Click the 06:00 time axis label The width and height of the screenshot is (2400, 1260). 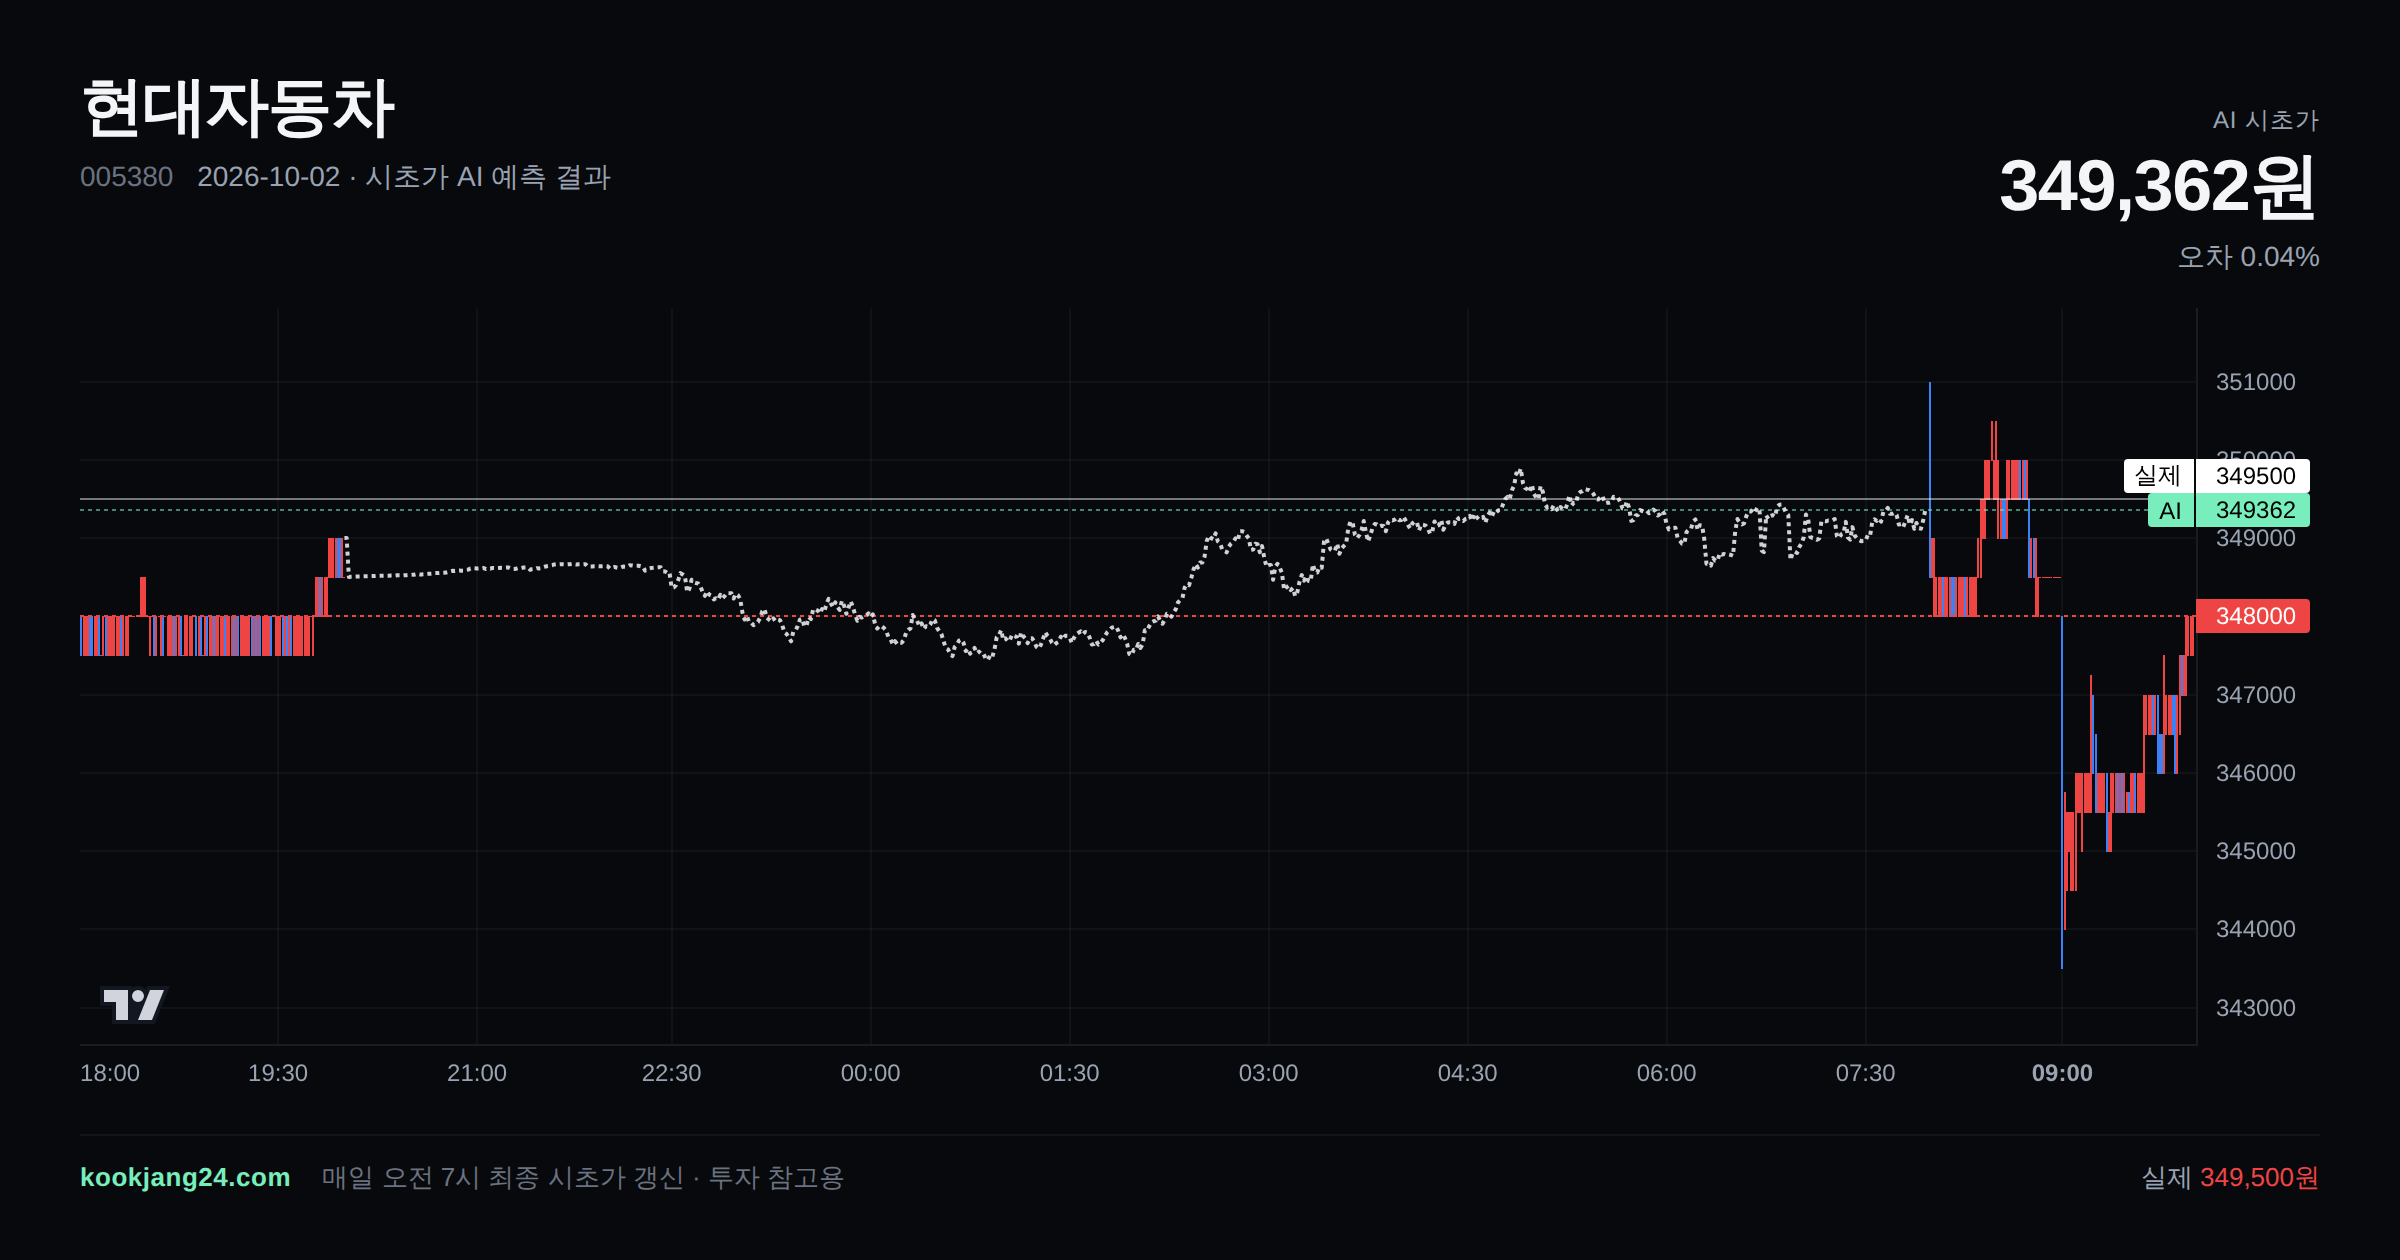[1667, 1073]
